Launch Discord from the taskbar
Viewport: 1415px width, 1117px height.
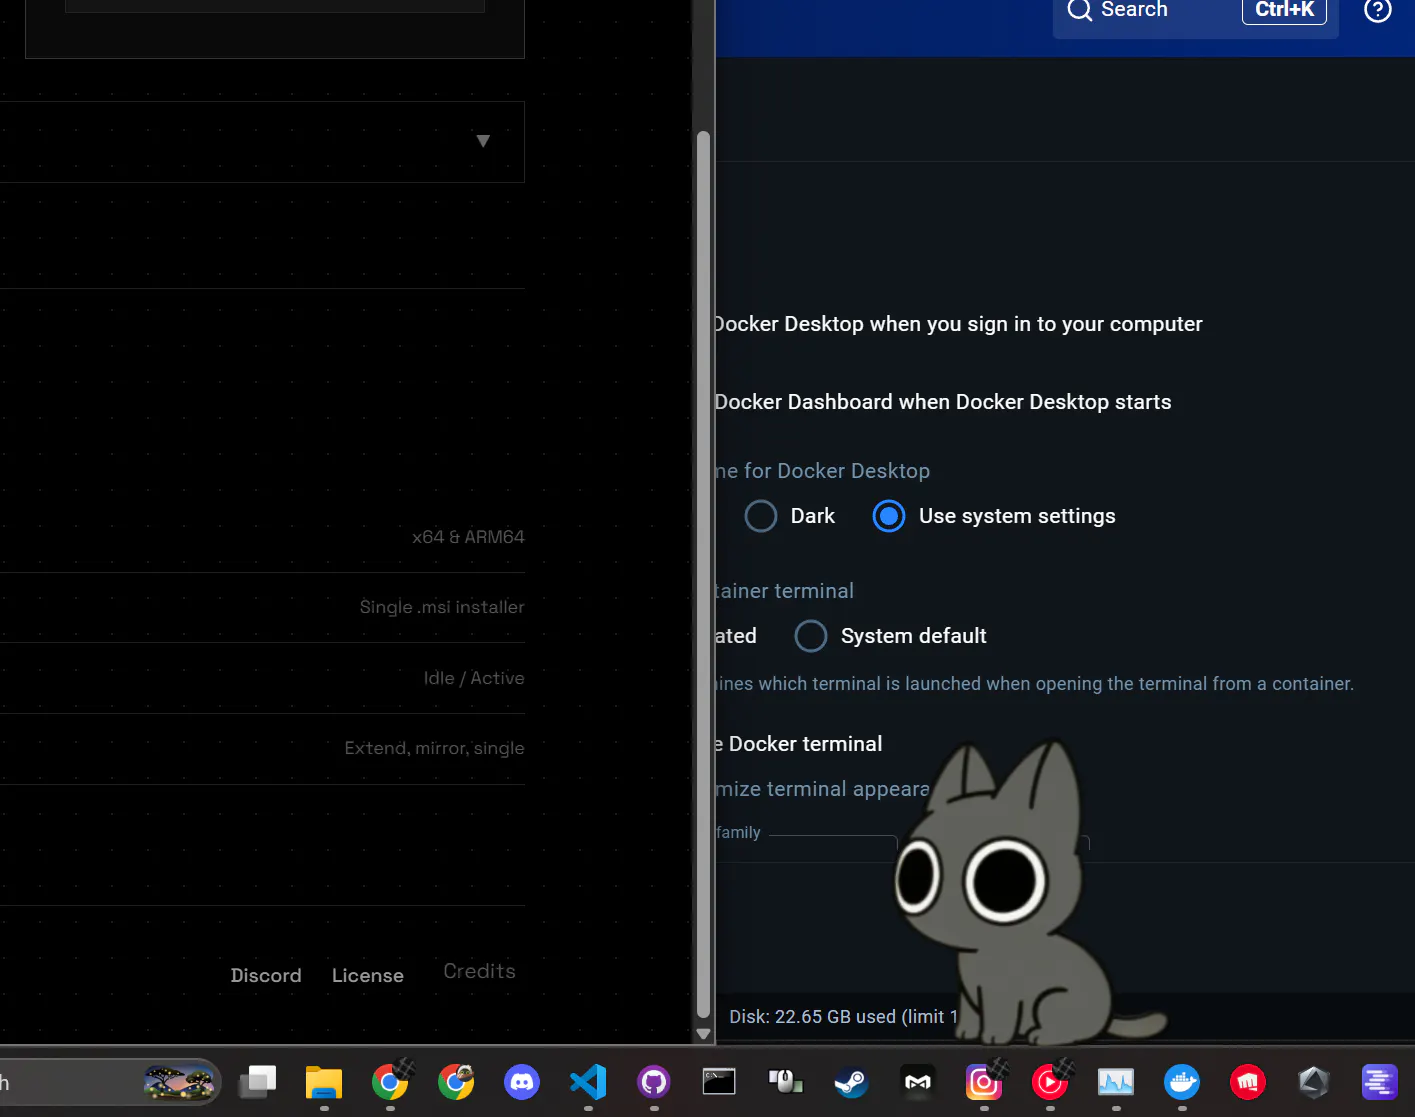pos(522,1082)
